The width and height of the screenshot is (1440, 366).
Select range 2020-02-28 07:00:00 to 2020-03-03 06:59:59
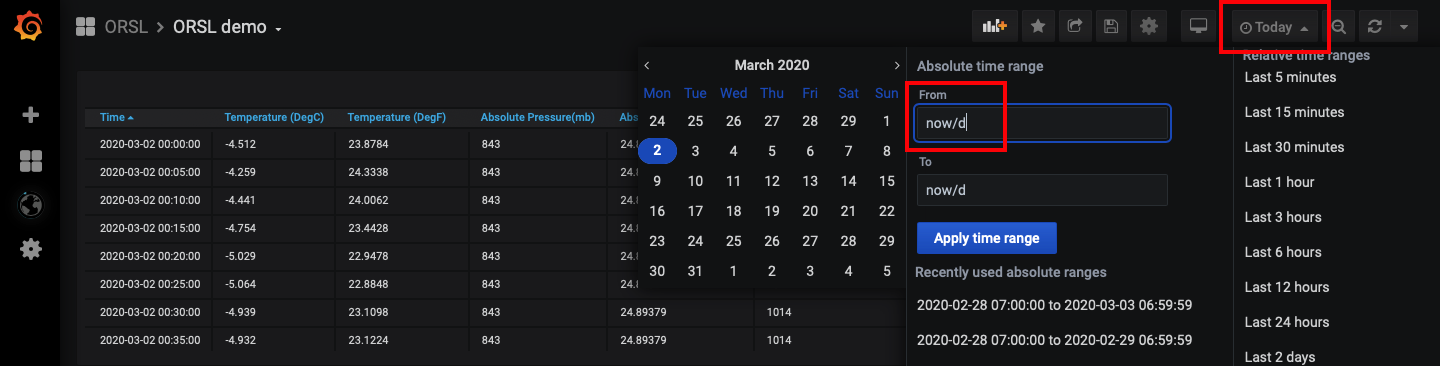[1055, 304]
